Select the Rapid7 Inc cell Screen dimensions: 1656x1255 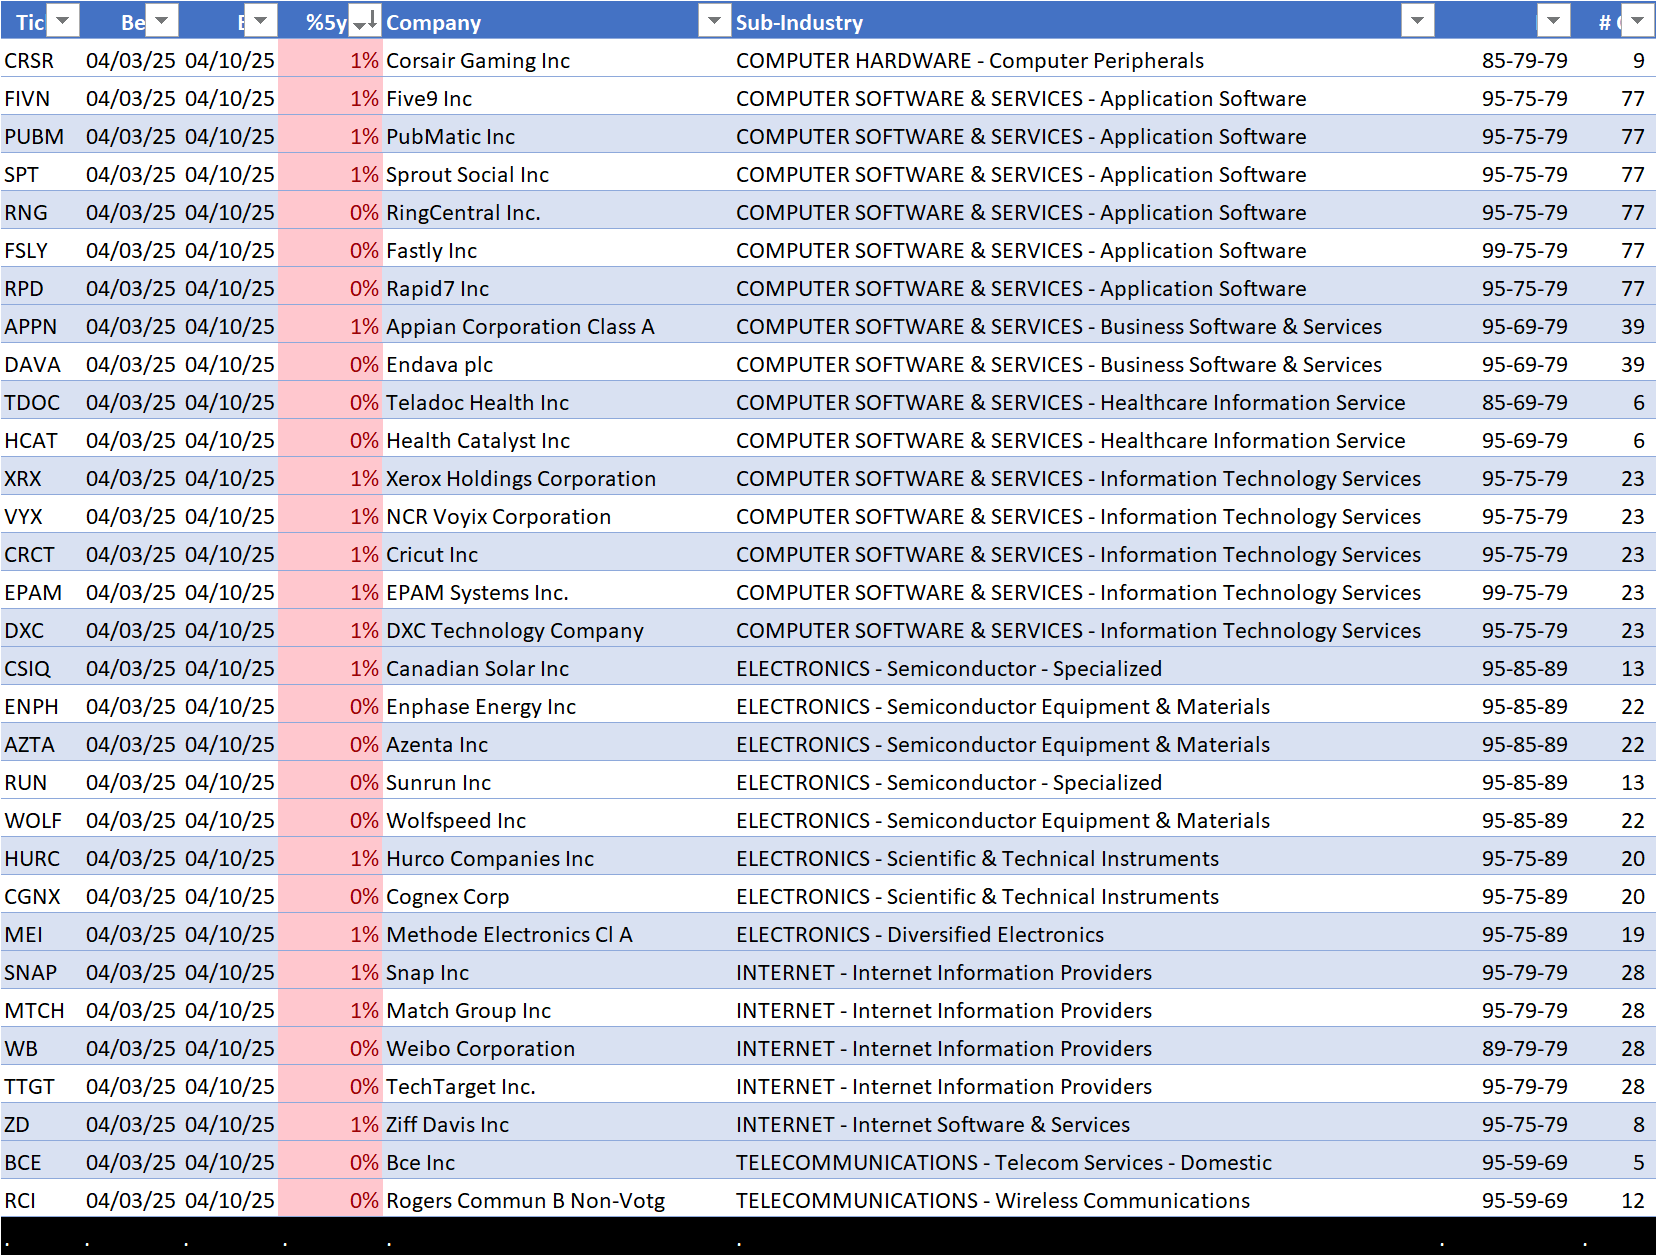(x=557, y=289)
